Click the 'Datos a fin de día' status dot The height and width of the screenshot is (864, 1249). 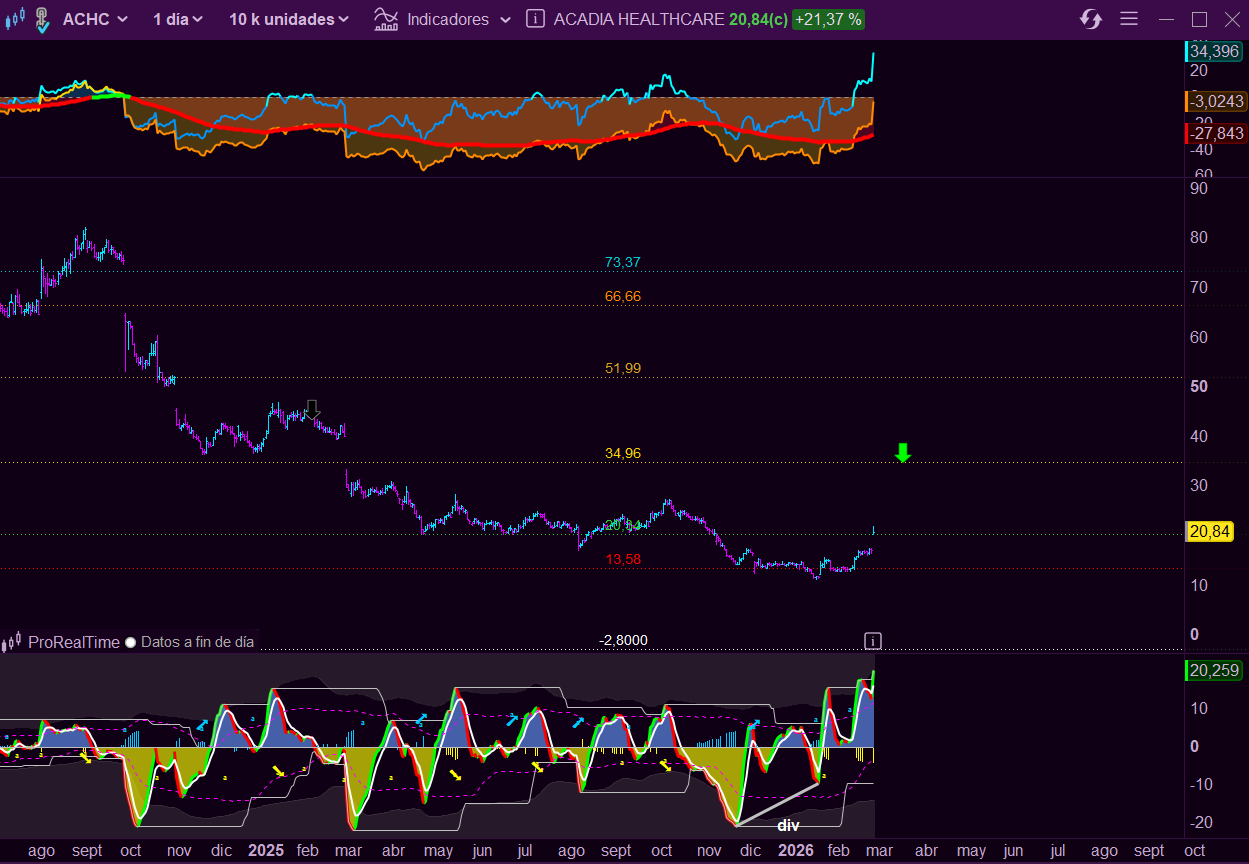[130, 643]
